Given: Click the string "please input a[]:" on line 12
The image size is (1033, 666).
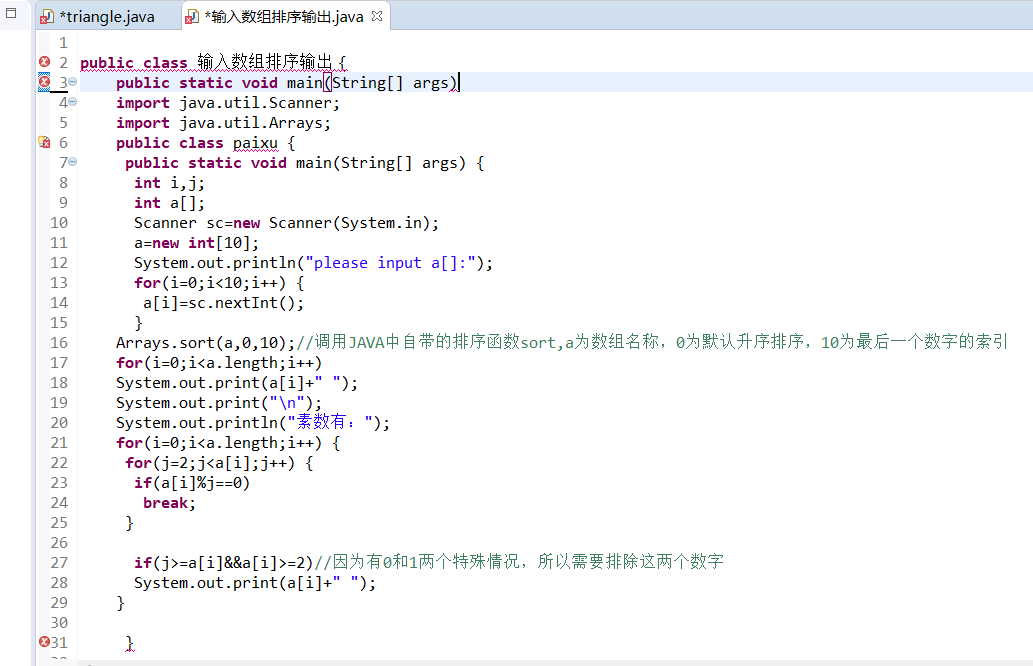Looking at the screenshot, I should click(x=391, y=263).
